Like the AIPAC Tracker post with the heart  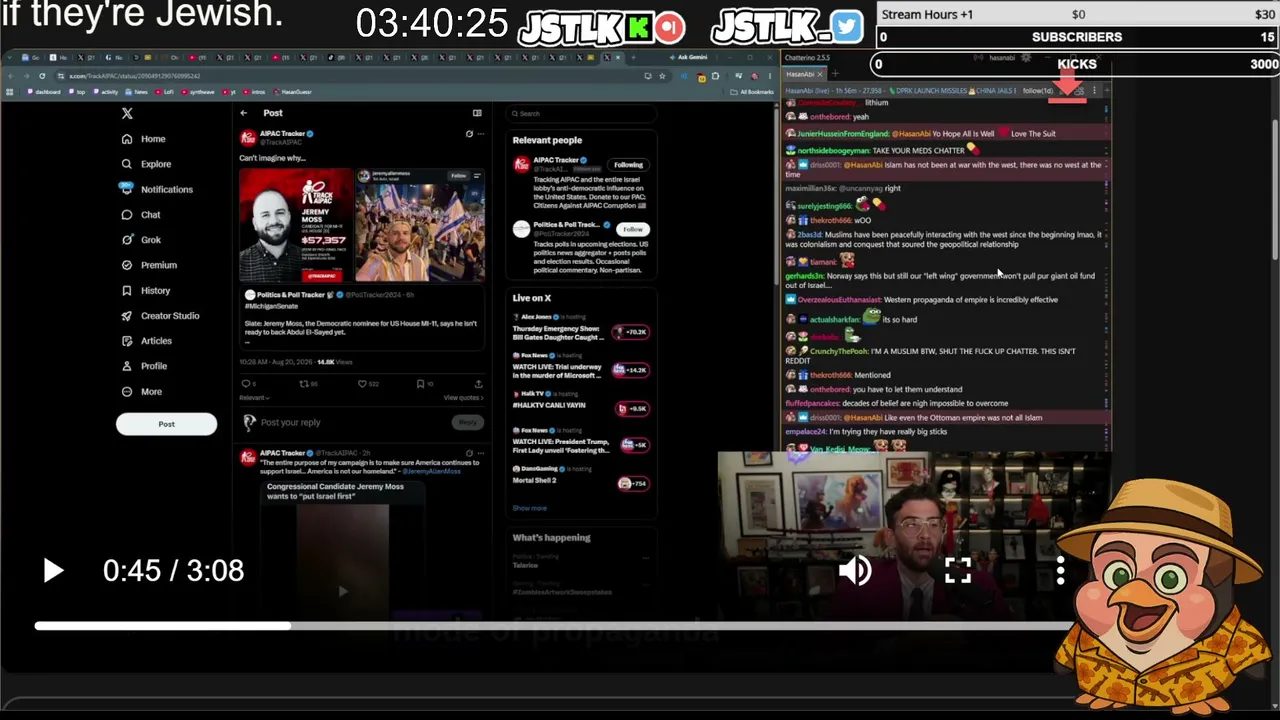coord(362,383)
